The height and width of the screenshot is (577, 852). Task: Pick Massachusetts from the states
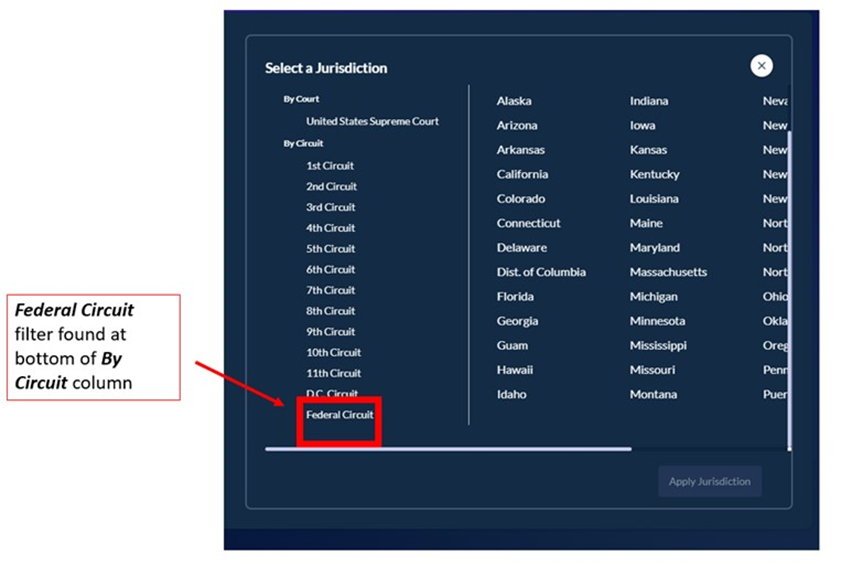(x=668, y=272)
